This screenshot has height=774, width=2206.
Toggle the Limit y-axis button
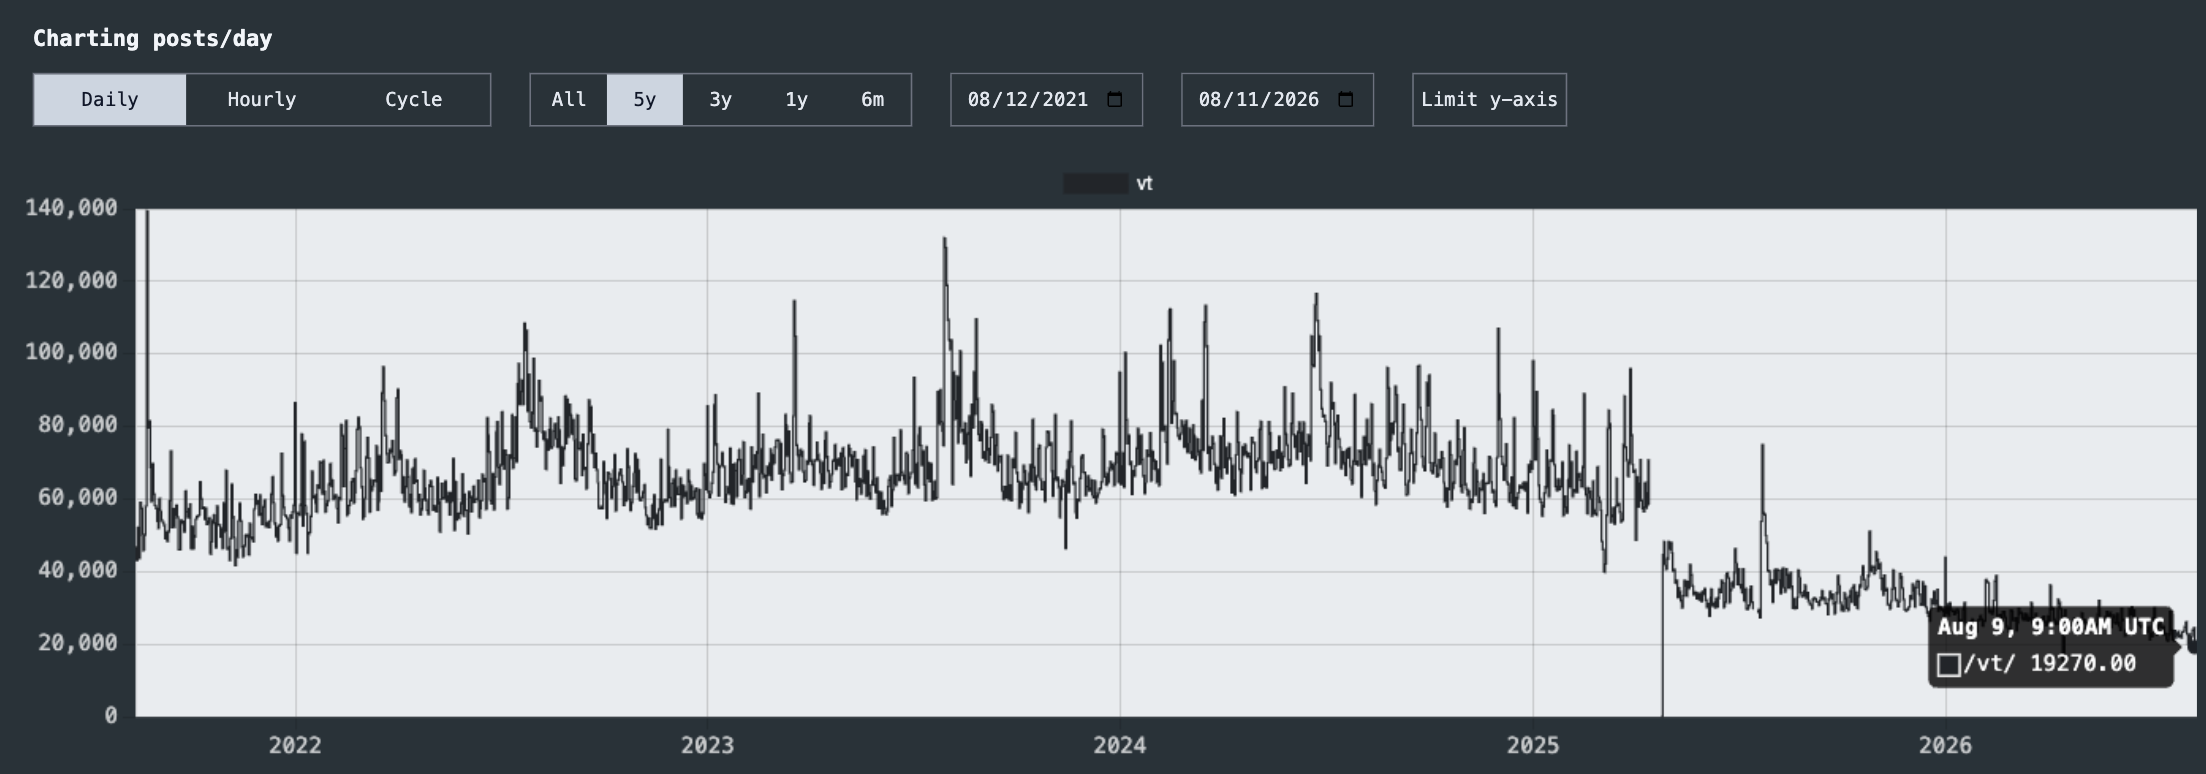click(1489, 100)
